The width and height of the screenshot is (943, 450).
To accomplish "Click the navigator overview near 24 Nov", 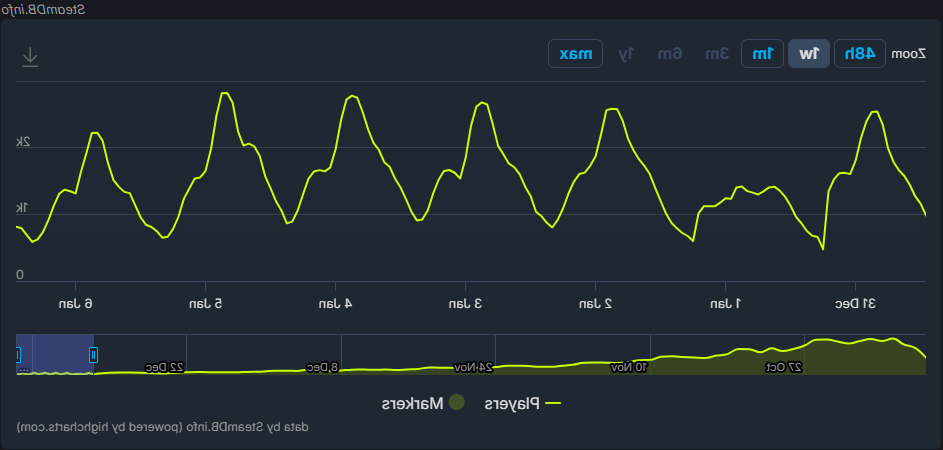I will [474, 367].
